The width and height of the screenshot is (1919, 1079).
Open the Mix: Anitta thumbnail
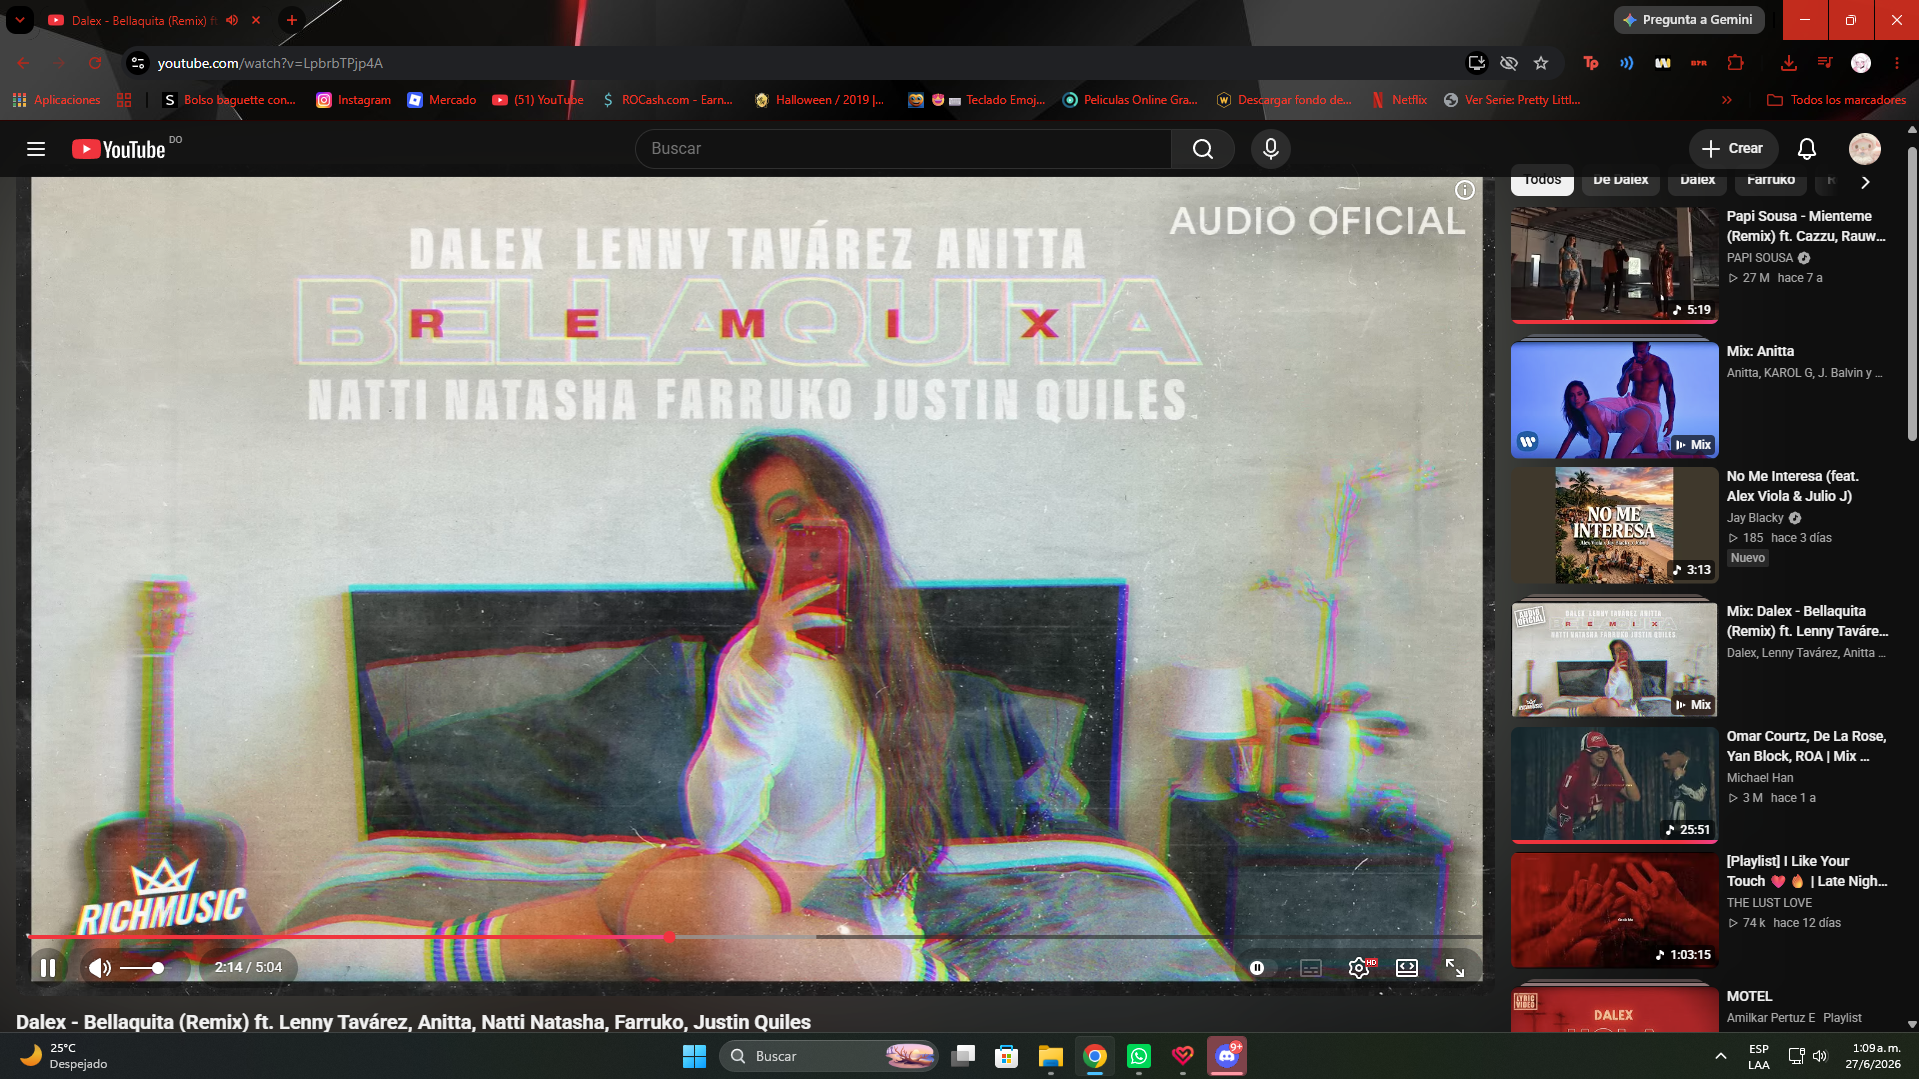click(x=1614, y=400)
